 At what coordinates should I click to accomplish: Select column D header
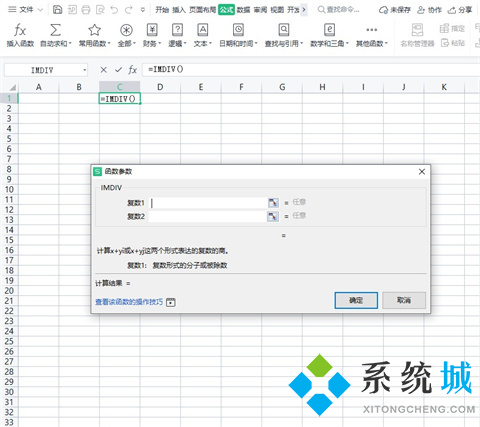click(x=160, y=87)
